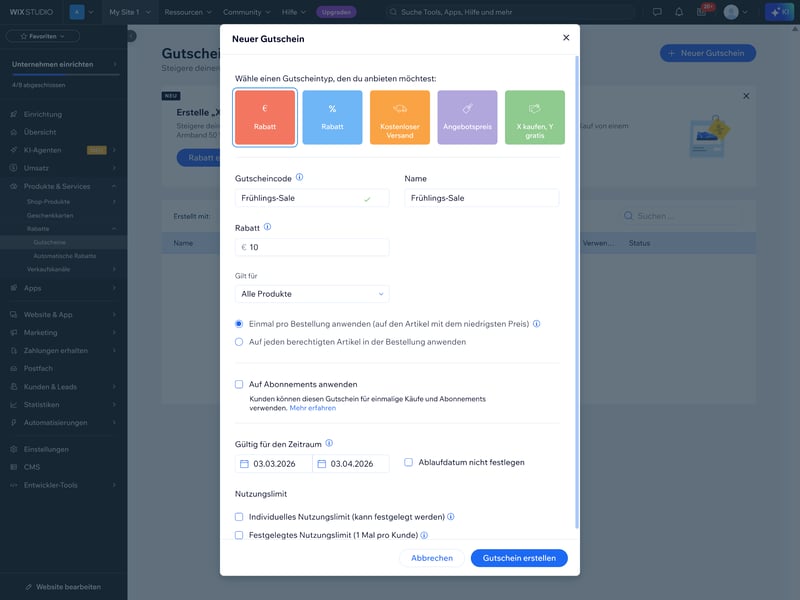Click the Upgraden button
800x600 pixels.
(x=336, y=12)
